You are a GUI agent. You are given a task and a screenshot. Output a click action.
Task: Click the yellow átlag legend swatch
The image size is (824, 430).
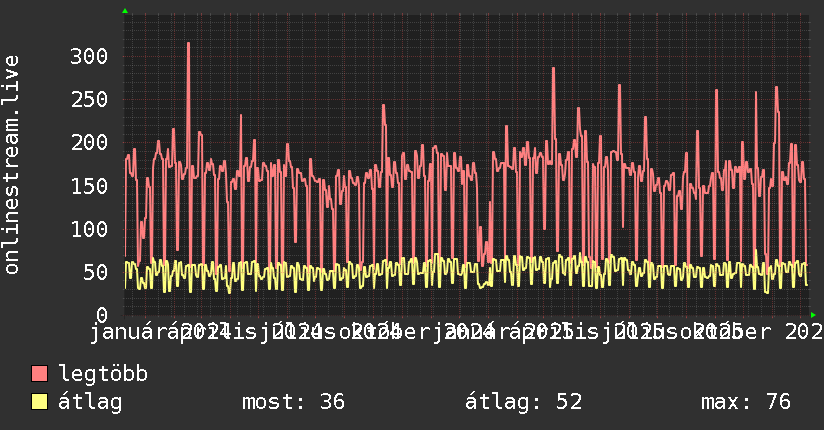(39, 402)
